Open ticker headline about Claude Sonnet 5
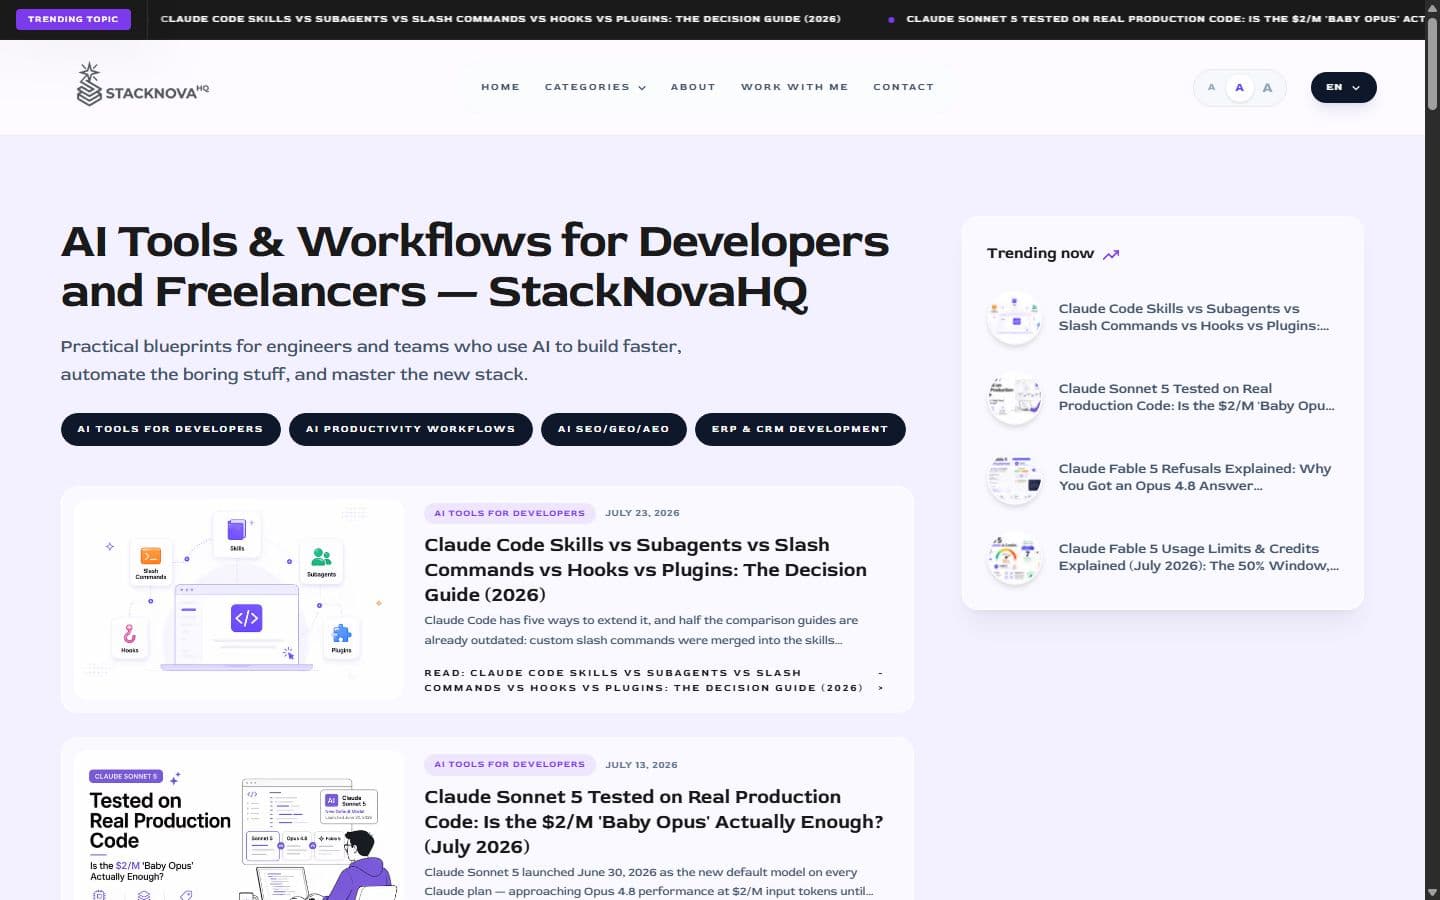The height and width of the screenshot is (900, 1440). tap(1165, 19)
